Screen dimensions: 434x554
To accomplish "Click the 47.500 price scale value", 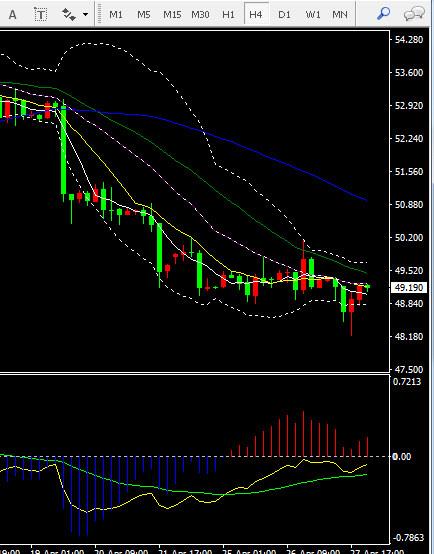I will pyautogui.click(x=409, y=370).
